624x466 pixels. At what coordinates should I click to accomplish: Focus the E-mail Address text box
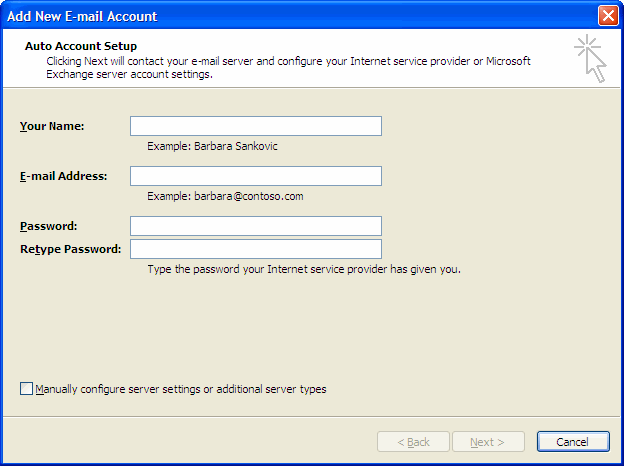(x=256, y=176)
